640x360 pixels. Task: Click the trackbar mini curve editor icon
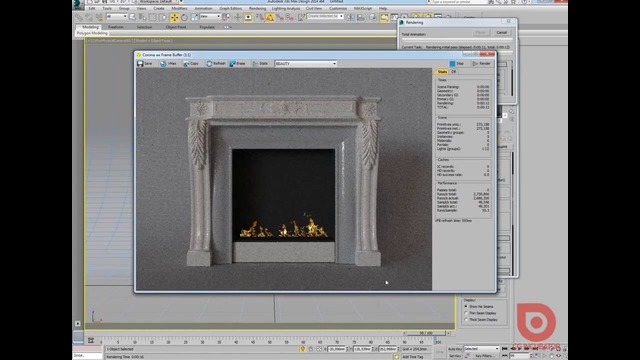pos(91,340)
